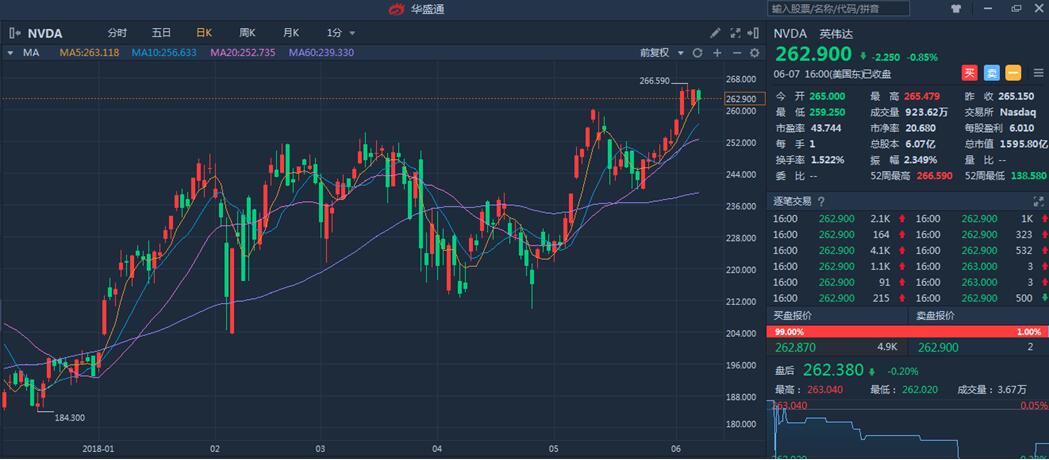Expand the MA indicator dropdown arrow
Screen dimensions: 1049x460
pos(10,53)
